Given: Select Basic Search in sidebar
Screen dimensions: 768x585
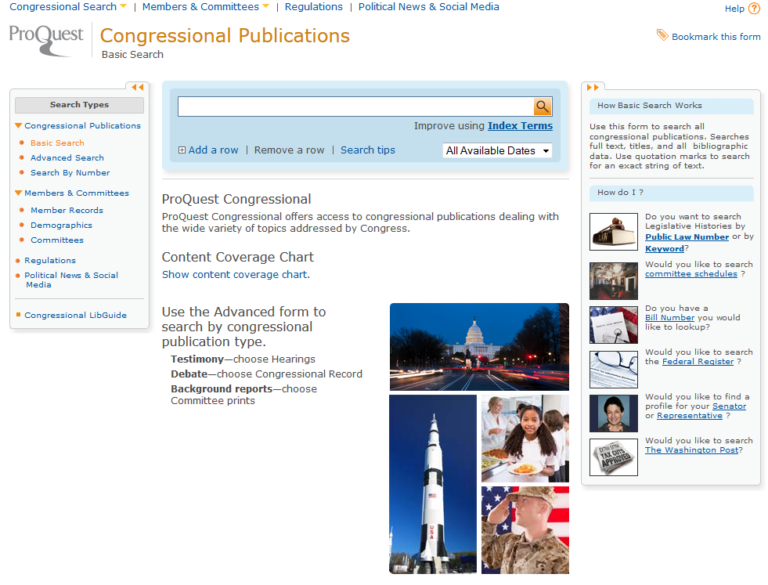Looking at the screenshot, I should [57, 143].
